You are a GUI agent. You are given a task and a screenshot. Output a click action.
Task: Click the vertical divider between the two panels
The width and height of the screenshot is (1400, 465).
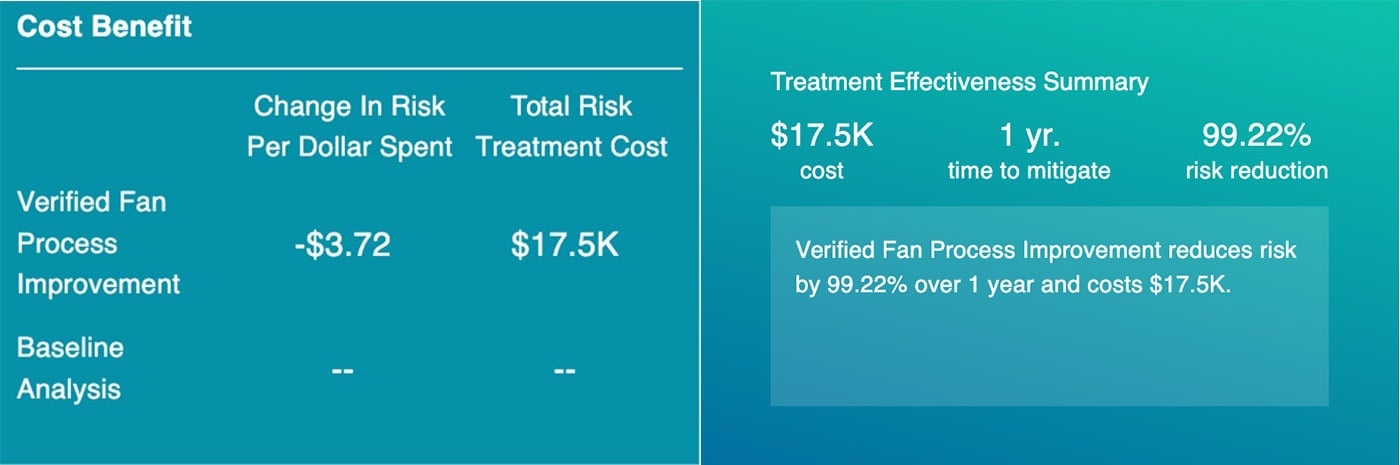[700, 232]
